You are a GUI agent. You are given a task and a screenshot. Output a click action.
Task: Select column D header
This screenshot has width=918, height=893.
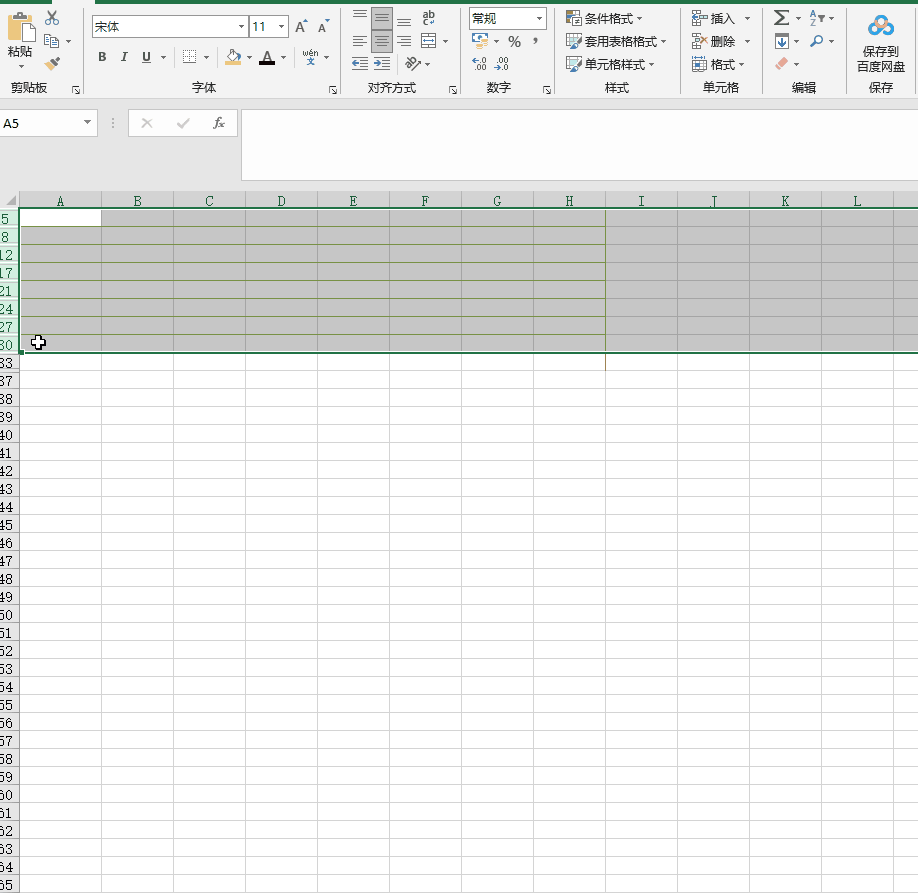point(282,201)
